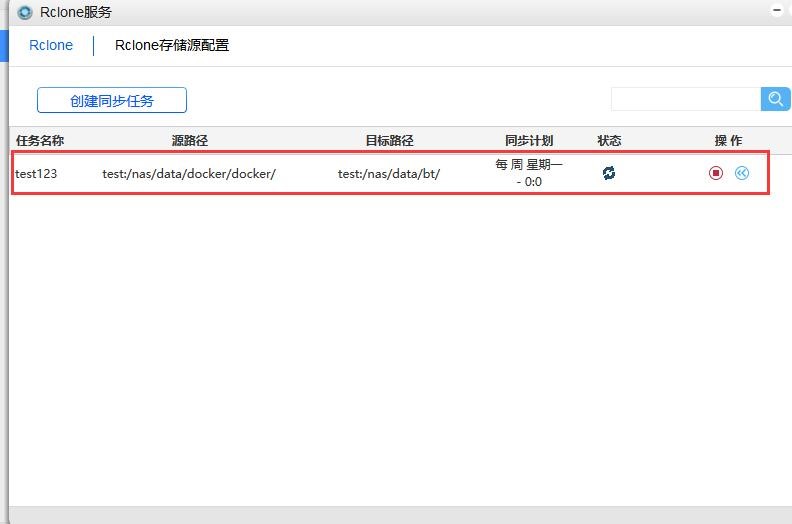Viewport: 792px width, 524px height.
Task: Click the 目标路径 column header
Action: [389, 140]
